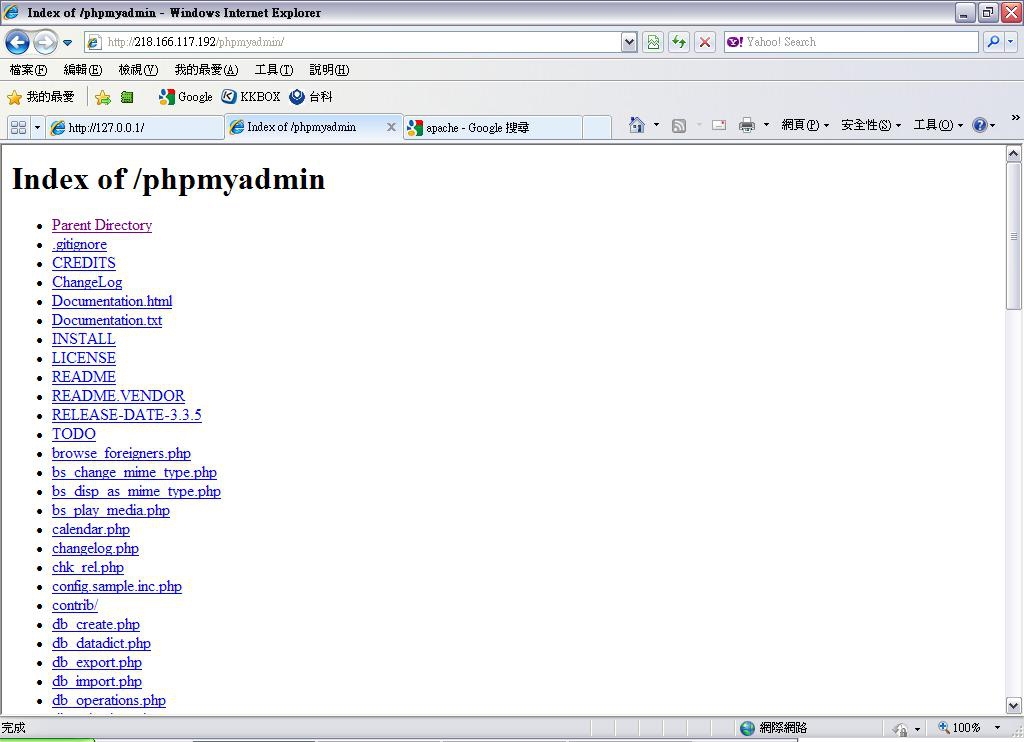This screenshot has height=742, width=1024.
Task: Open the CREDITS file link
Action: click(x=84, y=263)
